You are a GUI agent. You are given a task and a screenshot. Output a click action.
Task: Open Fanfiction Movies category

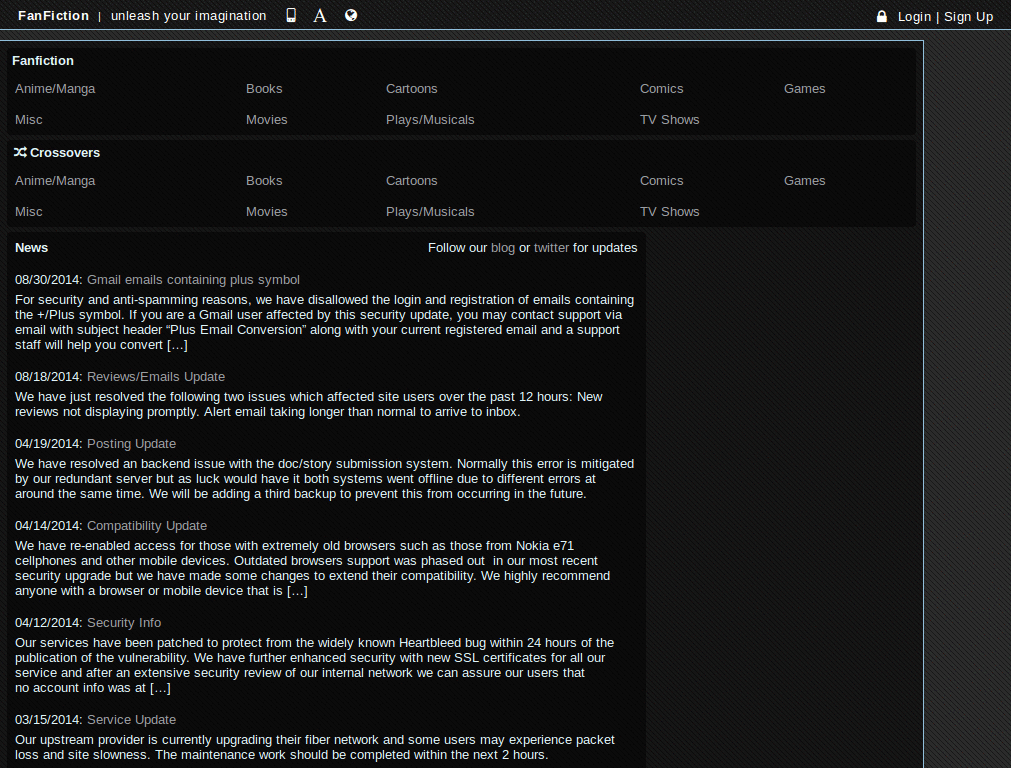click(x=266, y=120)
